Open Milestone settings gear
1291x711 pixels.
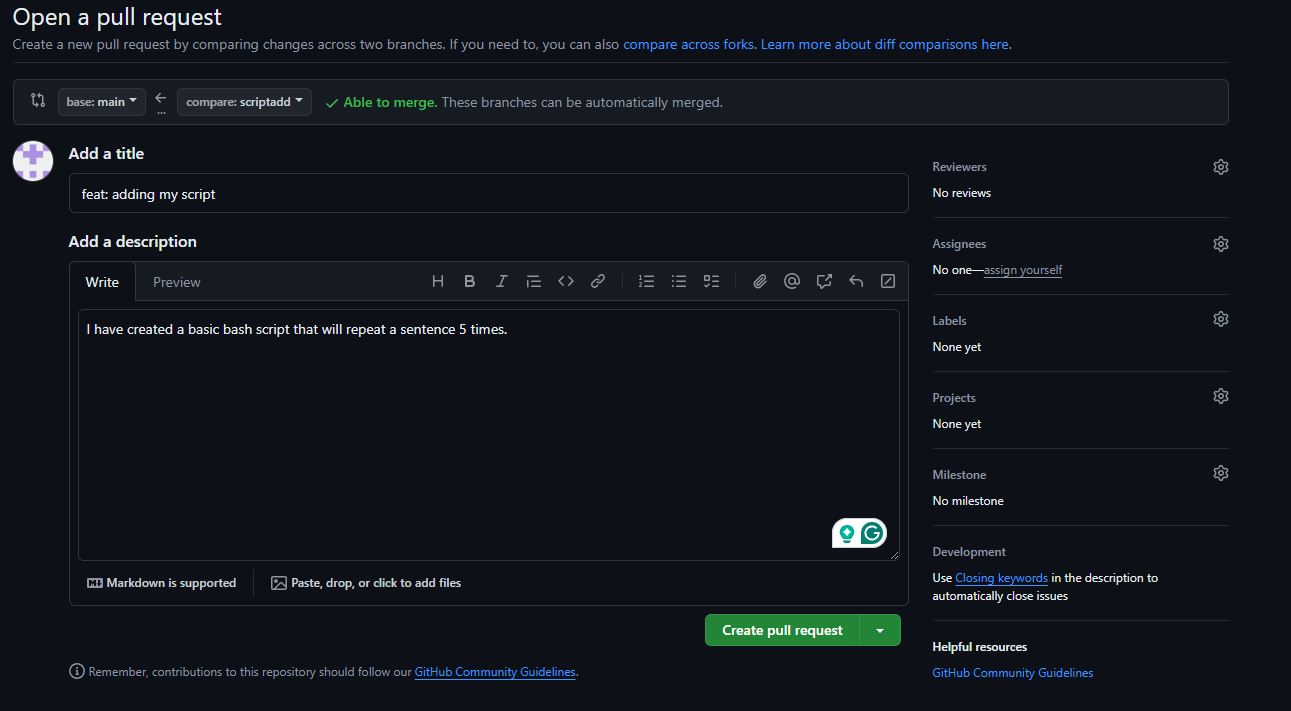coord(1220,473)
